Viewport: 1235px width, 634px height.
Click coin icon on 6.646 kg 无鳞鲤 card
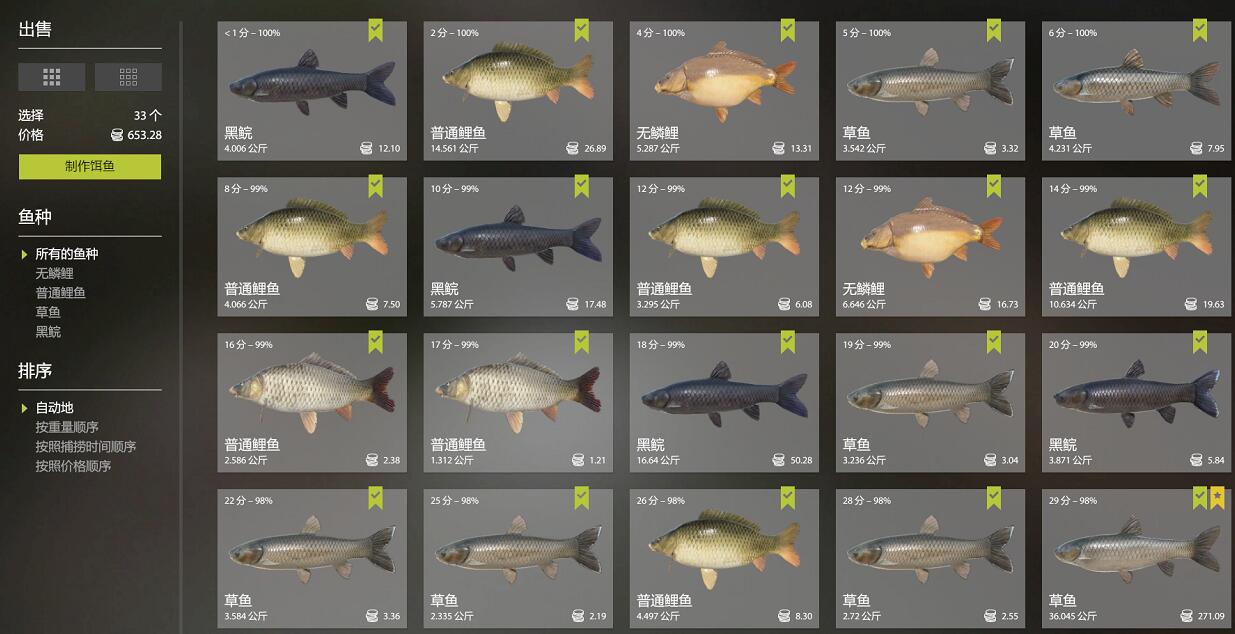(x=985, y=304)
